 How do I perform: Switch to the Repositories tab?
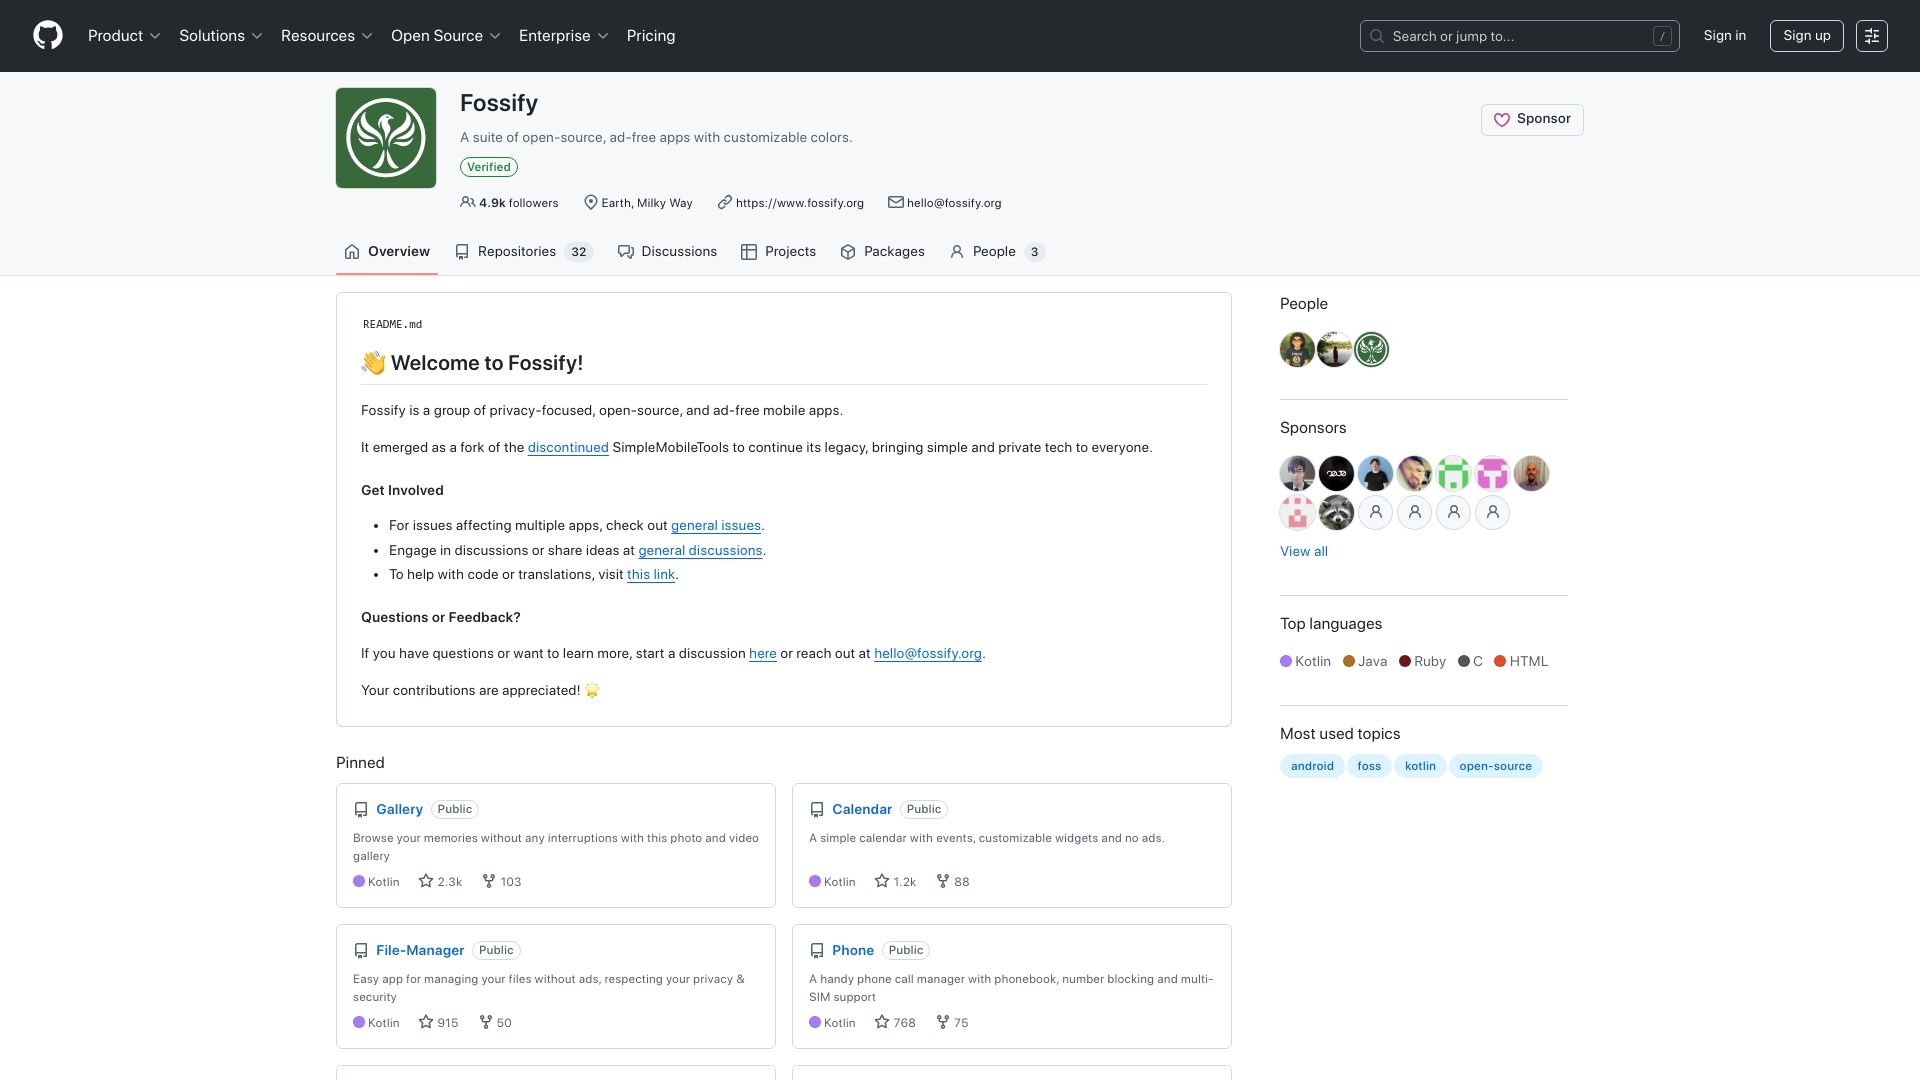(524, 252)
